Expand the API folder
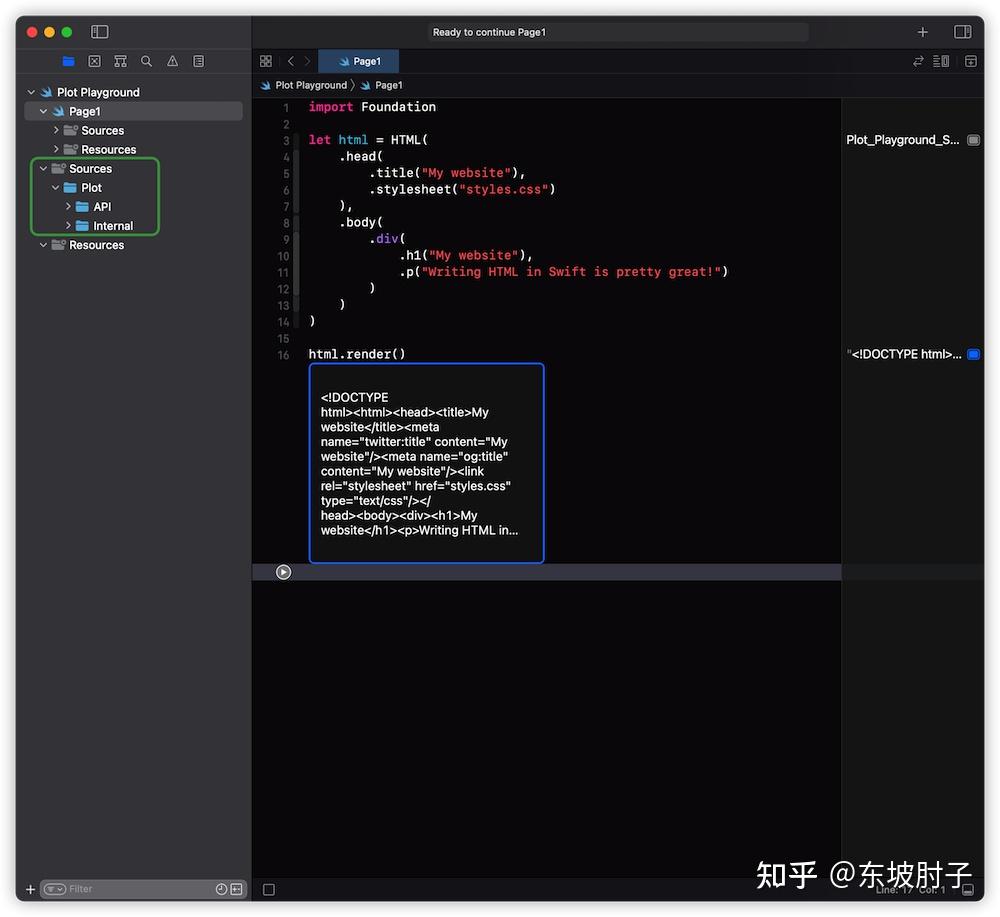Viewport: 1000px width, 917px height. coord(68,207)
